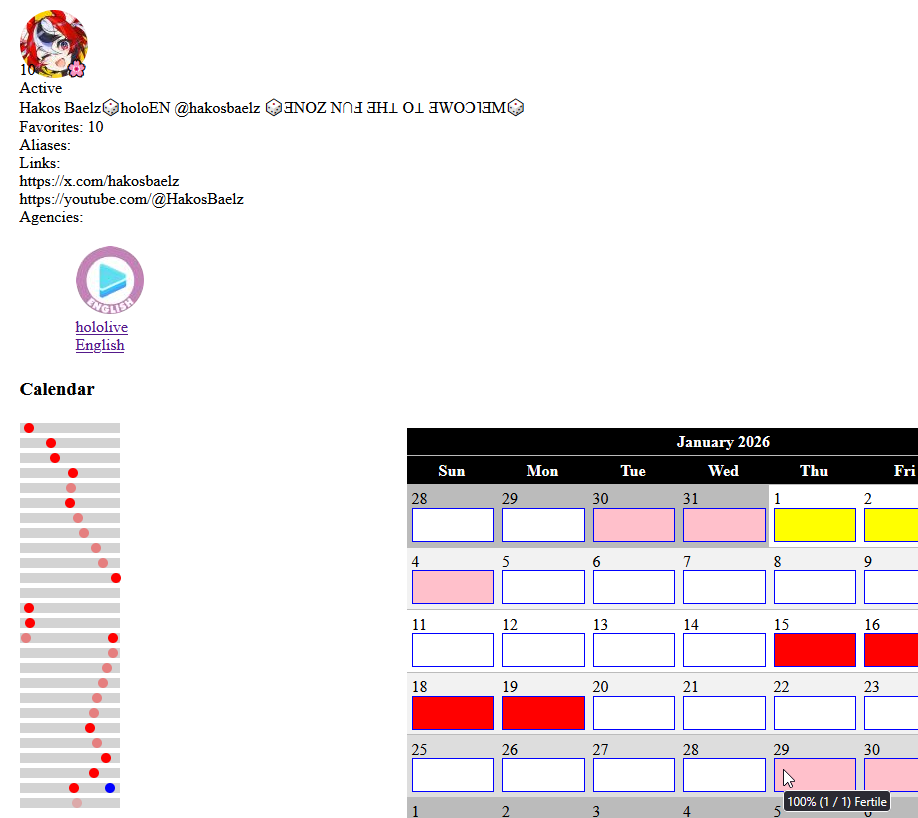Click the Mon column header
Image resolution: width=918 pixels, height=818 pixels.
point(542,471)
